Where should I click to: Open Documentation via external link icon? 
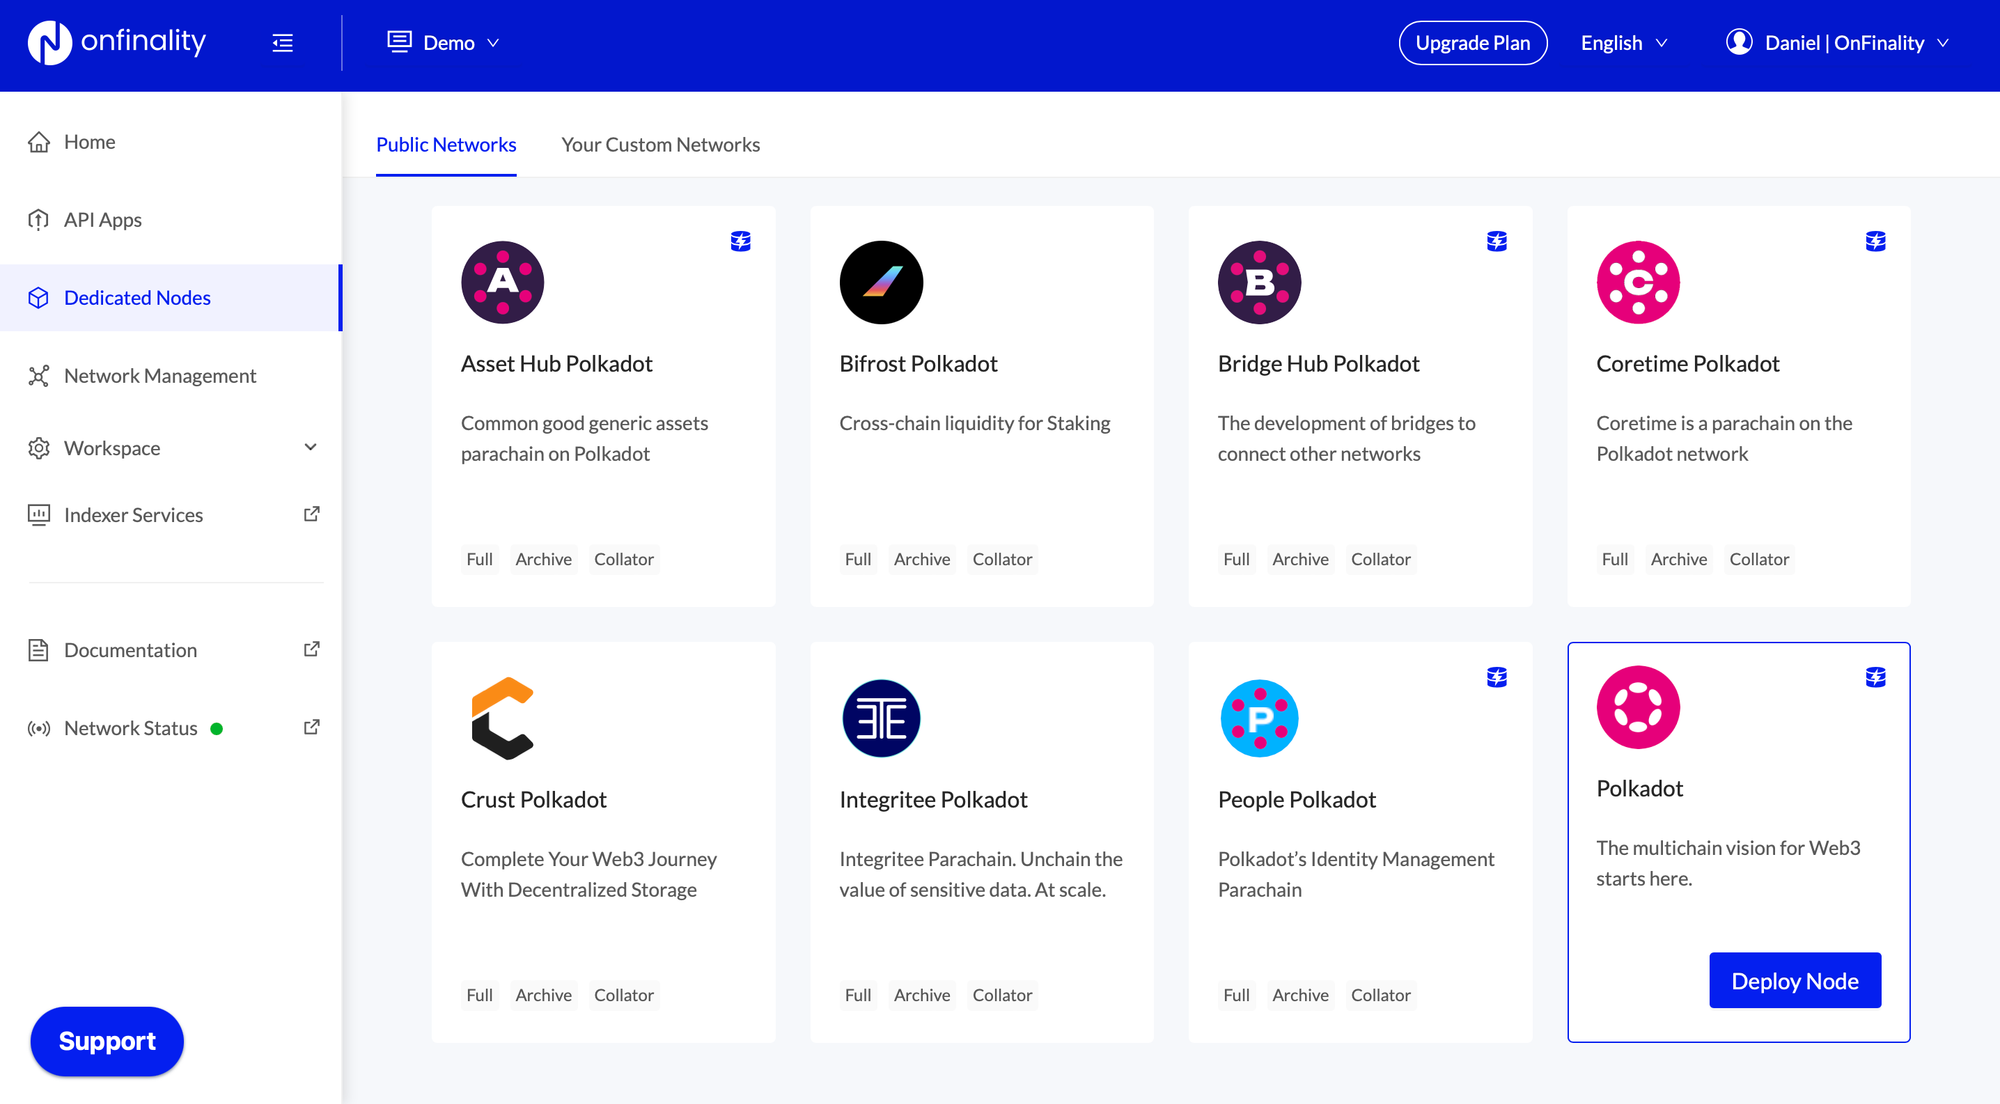(311, 648)
